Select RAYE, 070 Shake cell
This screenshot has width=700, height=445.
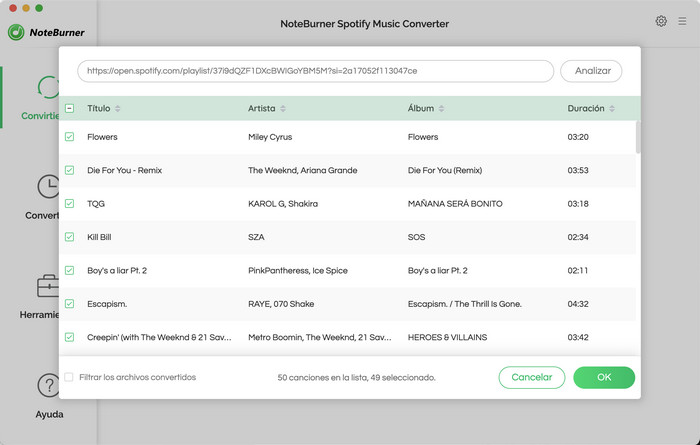point(281,304)
